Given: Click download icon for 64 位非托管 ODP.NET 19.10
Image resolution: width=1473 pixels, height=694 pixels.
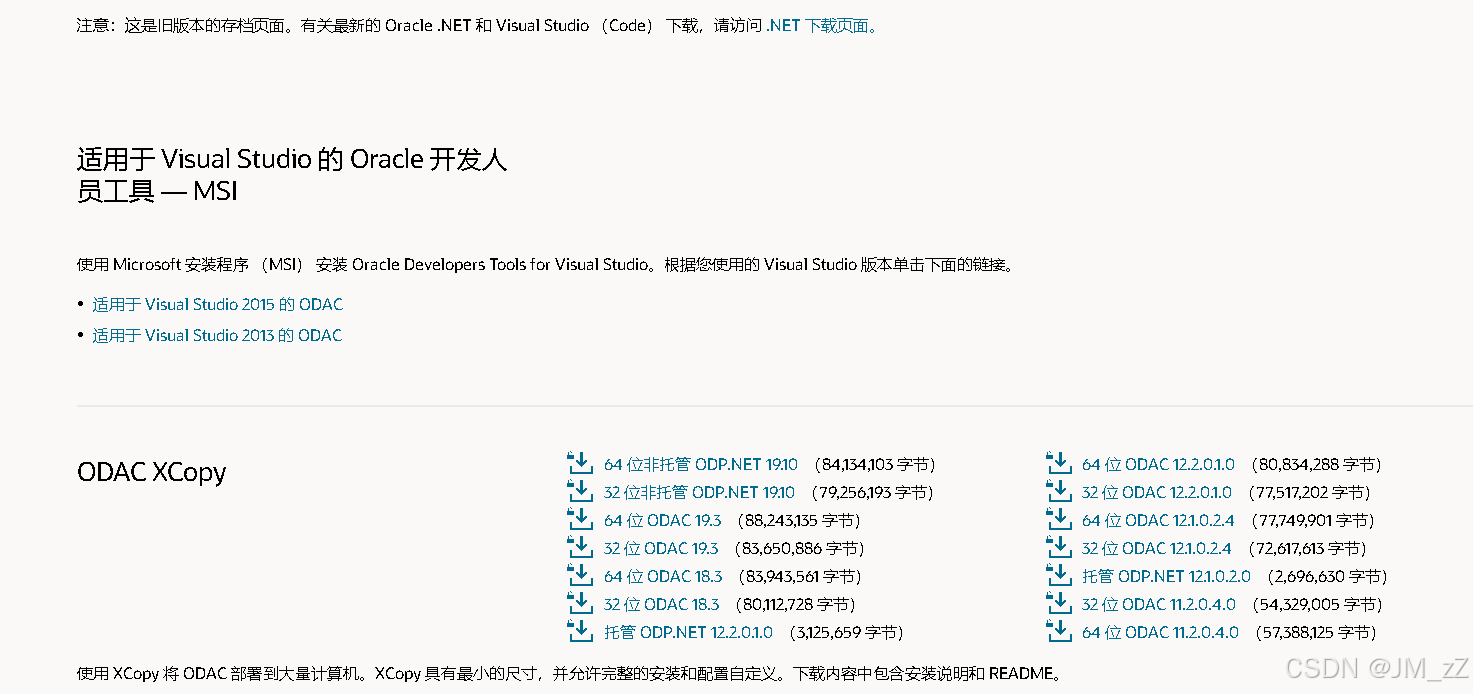Looking at the screenshot, I should [580, 463].
